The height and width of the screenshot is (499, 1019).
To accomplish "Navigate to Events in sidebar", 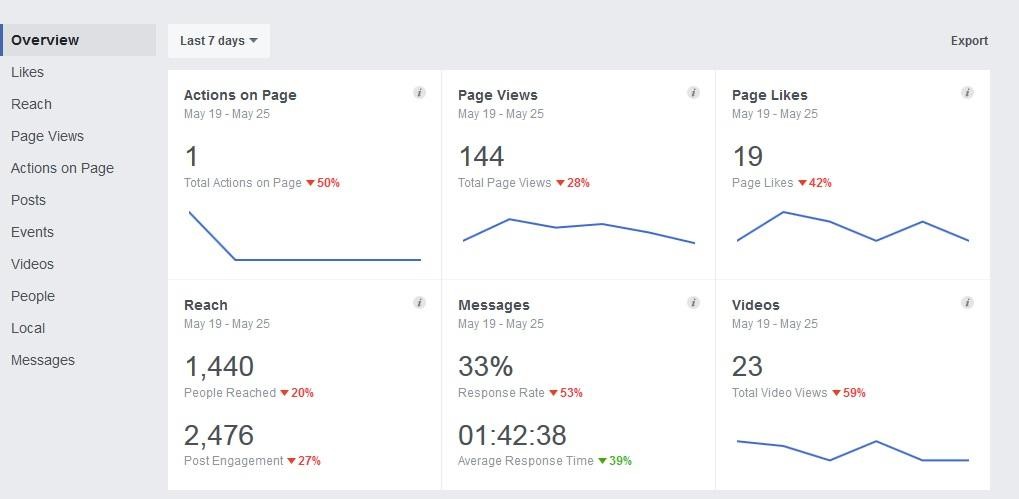I will [x=32, y=232].
